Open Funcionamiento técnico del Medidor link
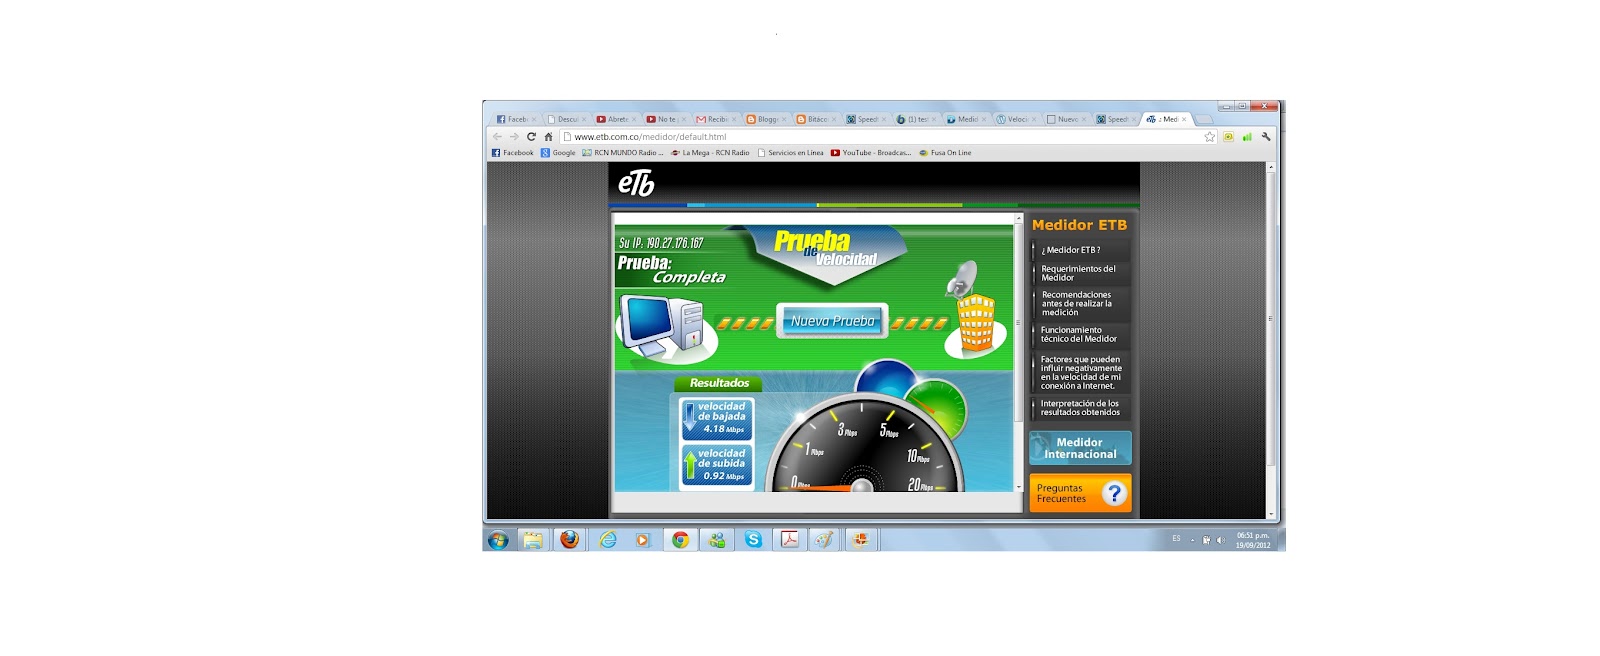 [1078, 334]
